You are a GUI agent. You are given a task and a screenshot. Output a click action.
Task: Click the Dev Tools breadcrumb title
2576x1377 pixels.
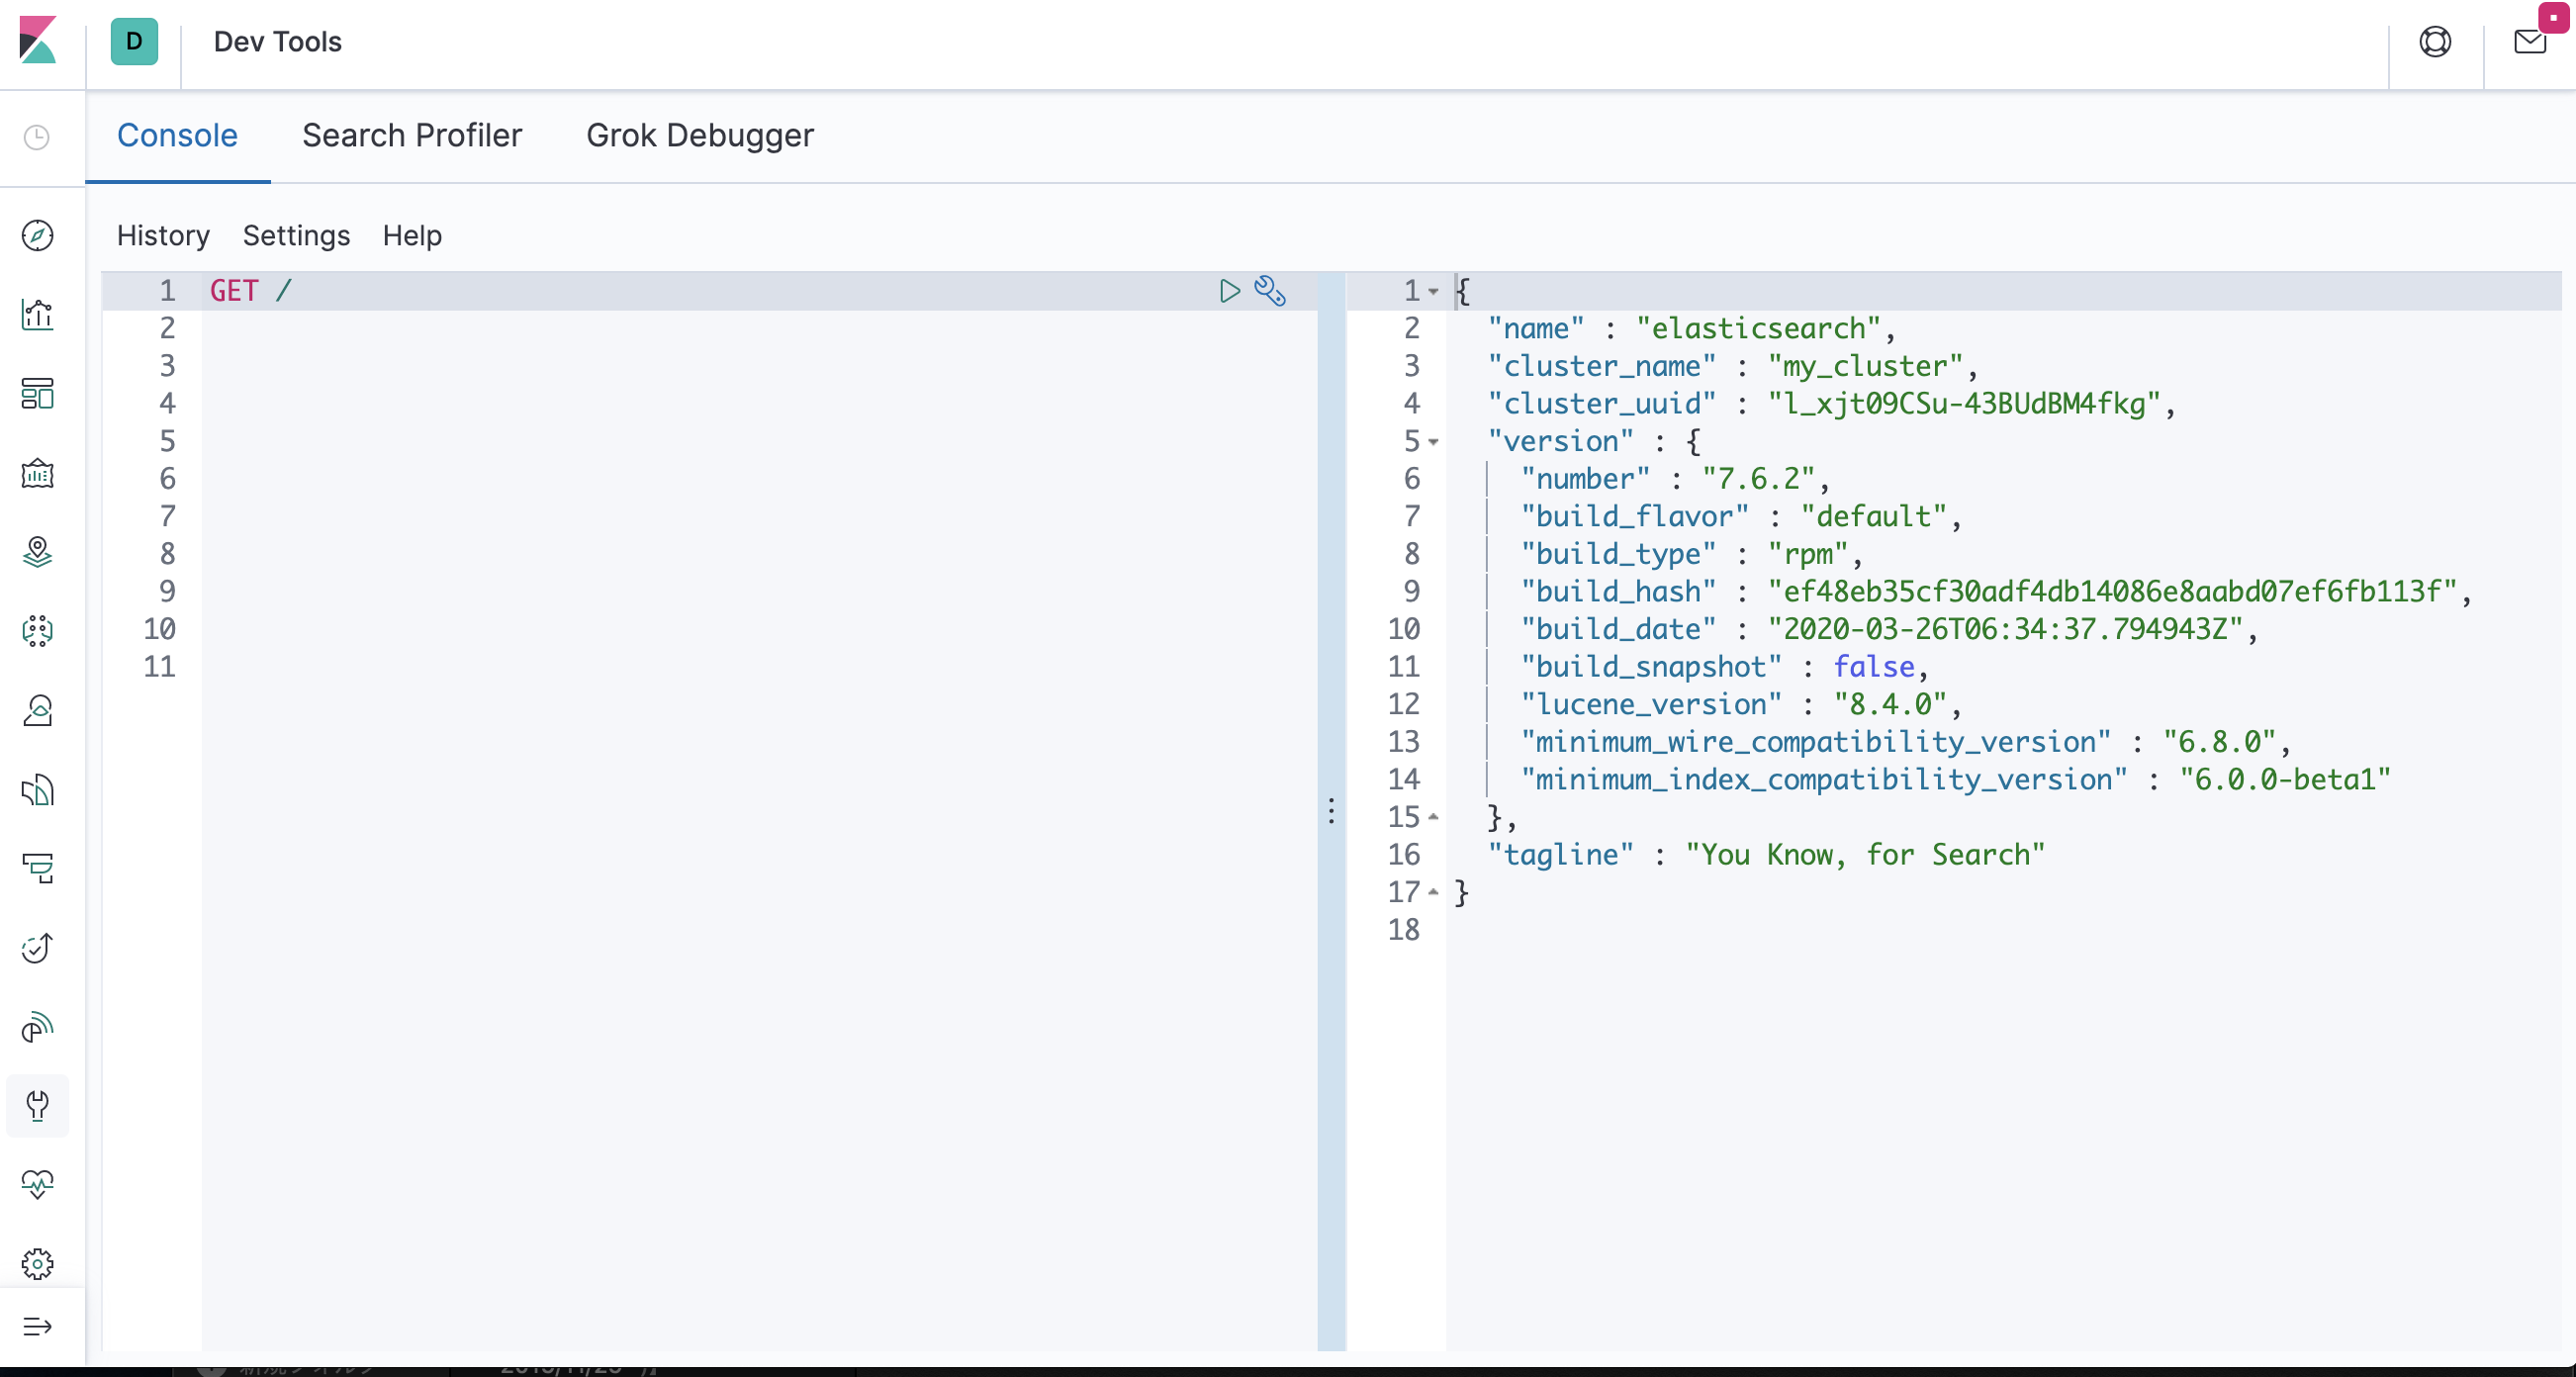(277, 42)
